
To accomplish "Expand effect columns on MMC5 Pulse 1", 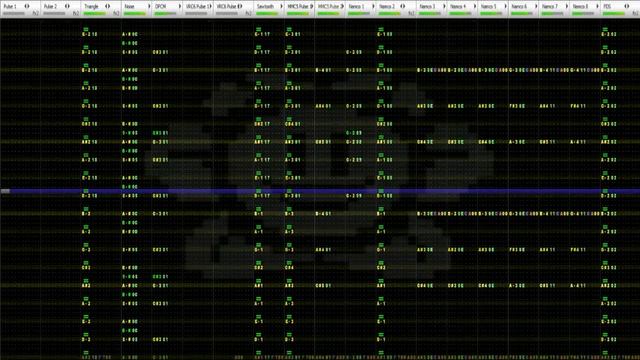I will tap(312, 6).
